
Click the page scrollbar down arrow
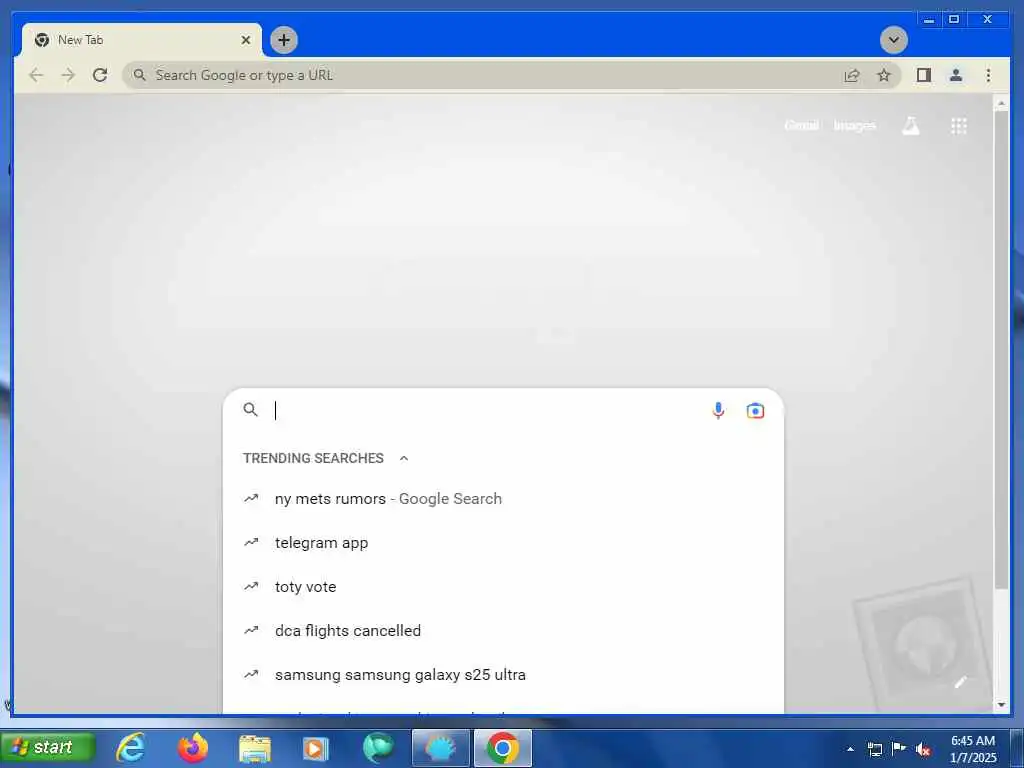point(1001,705)
